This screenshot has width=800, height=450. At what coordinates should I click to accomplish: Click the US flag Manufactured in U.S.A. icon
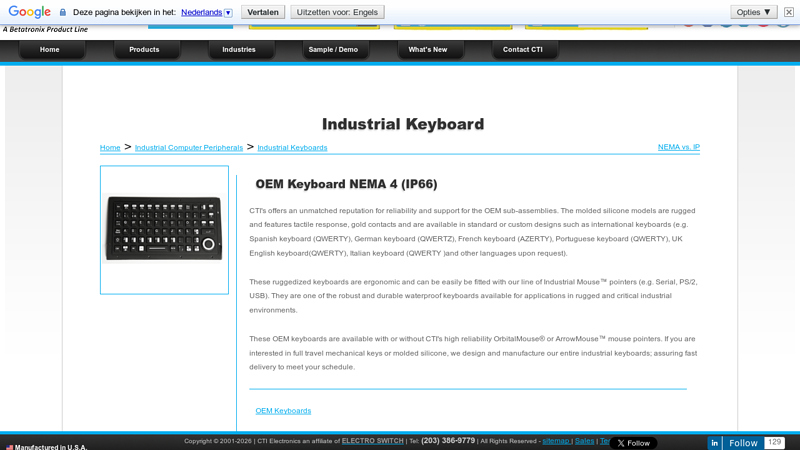[10, 447]
